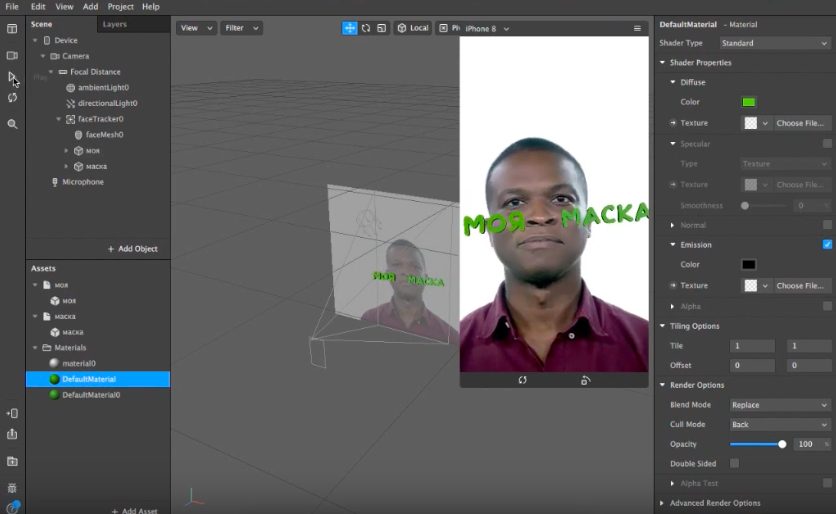
Task: Click the export/upload icon in left sidebar
Action: click(x=12, y=434)
